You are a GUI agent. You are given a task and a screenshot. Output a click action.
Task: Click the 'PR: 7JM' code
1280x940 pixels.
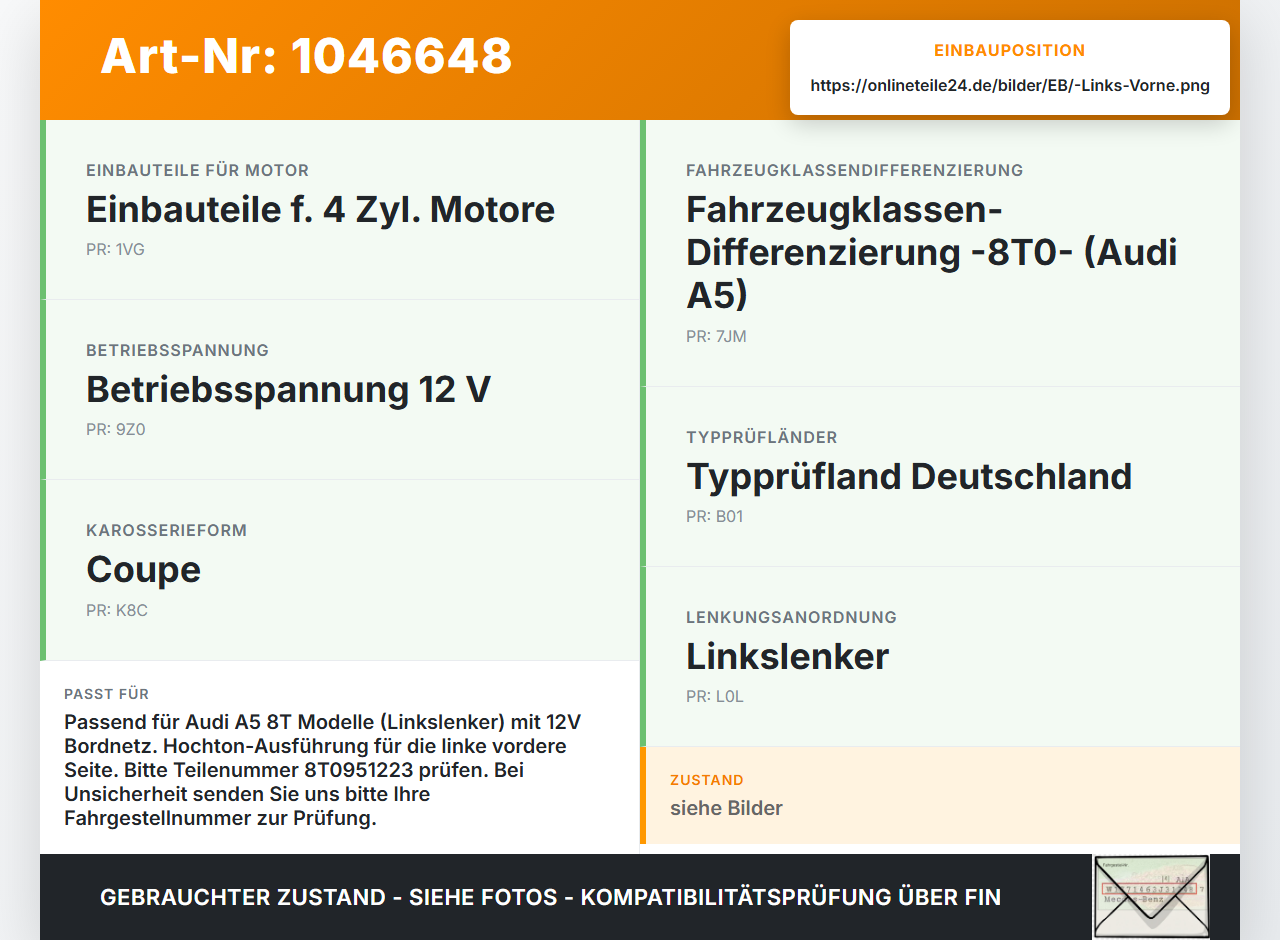(x=716, y=336)
